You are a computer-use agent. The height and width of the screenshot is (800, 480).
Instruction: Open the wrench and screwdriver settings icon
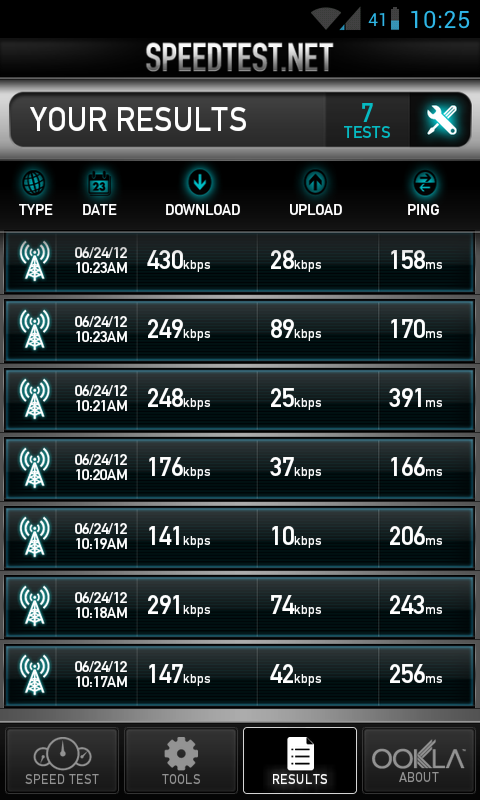pyautogui.click(x=441, y=120)
